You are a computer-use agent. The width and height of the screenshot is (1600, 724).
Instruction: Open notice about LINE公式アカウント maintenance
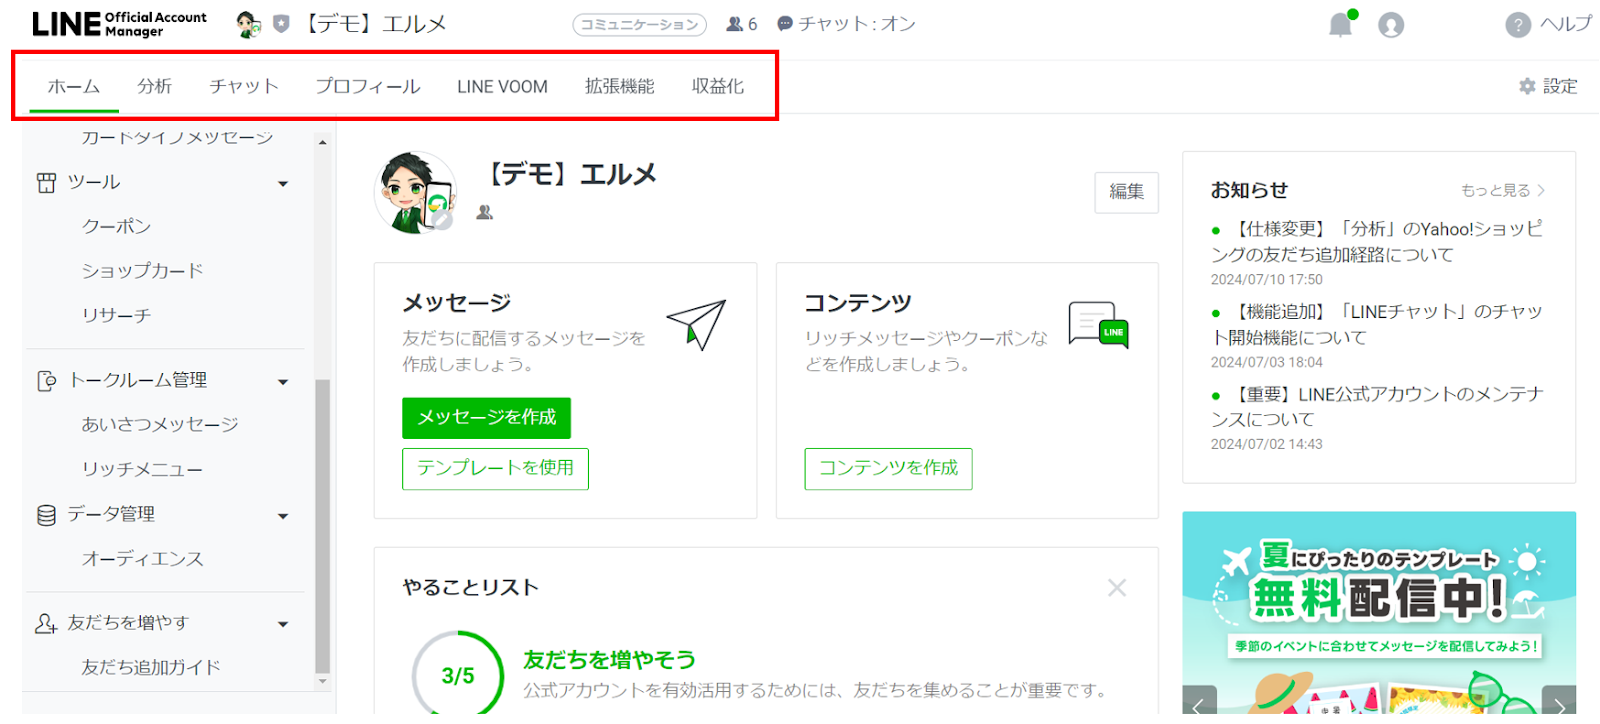coord(1378,407)
